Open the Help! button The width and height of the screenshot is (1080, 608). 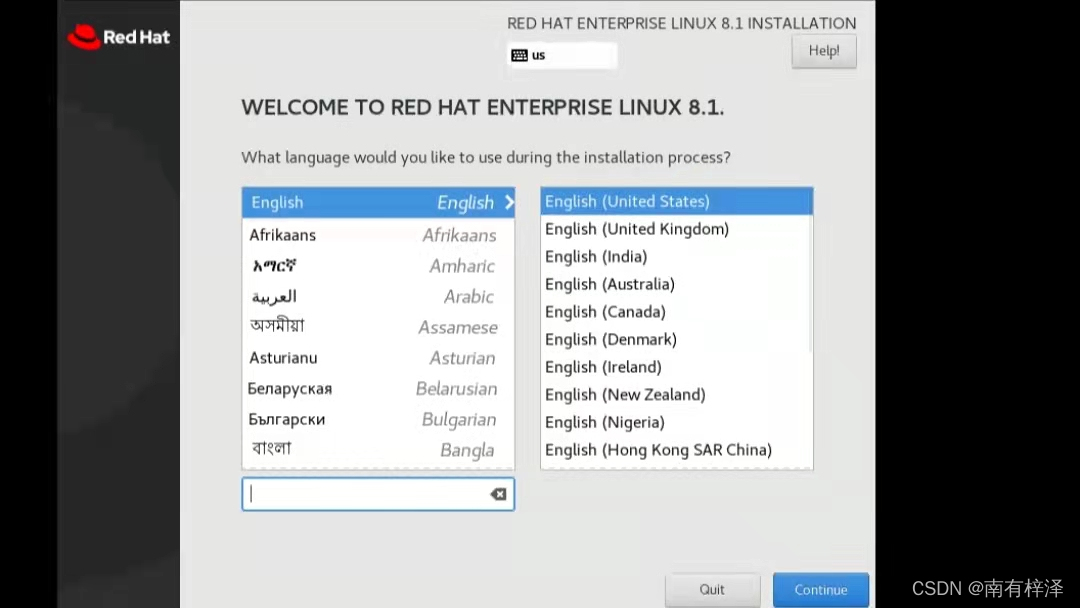824,51
